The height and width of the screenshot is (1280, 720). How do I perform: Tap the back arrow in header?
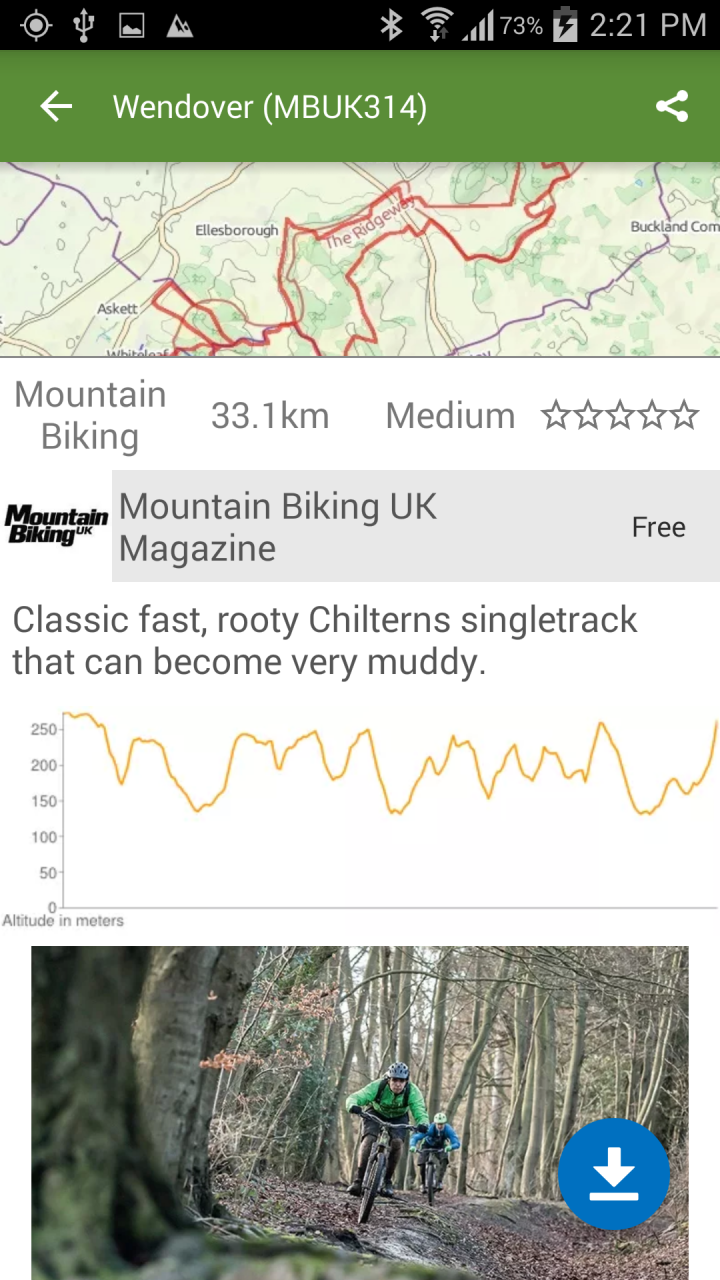56,106
